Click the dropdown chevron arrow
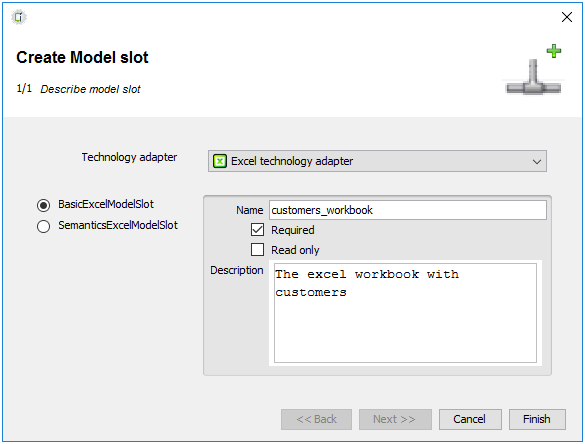The height and width of the screenshot is (444, 585). pyautogui.click(x=537, y=162)
